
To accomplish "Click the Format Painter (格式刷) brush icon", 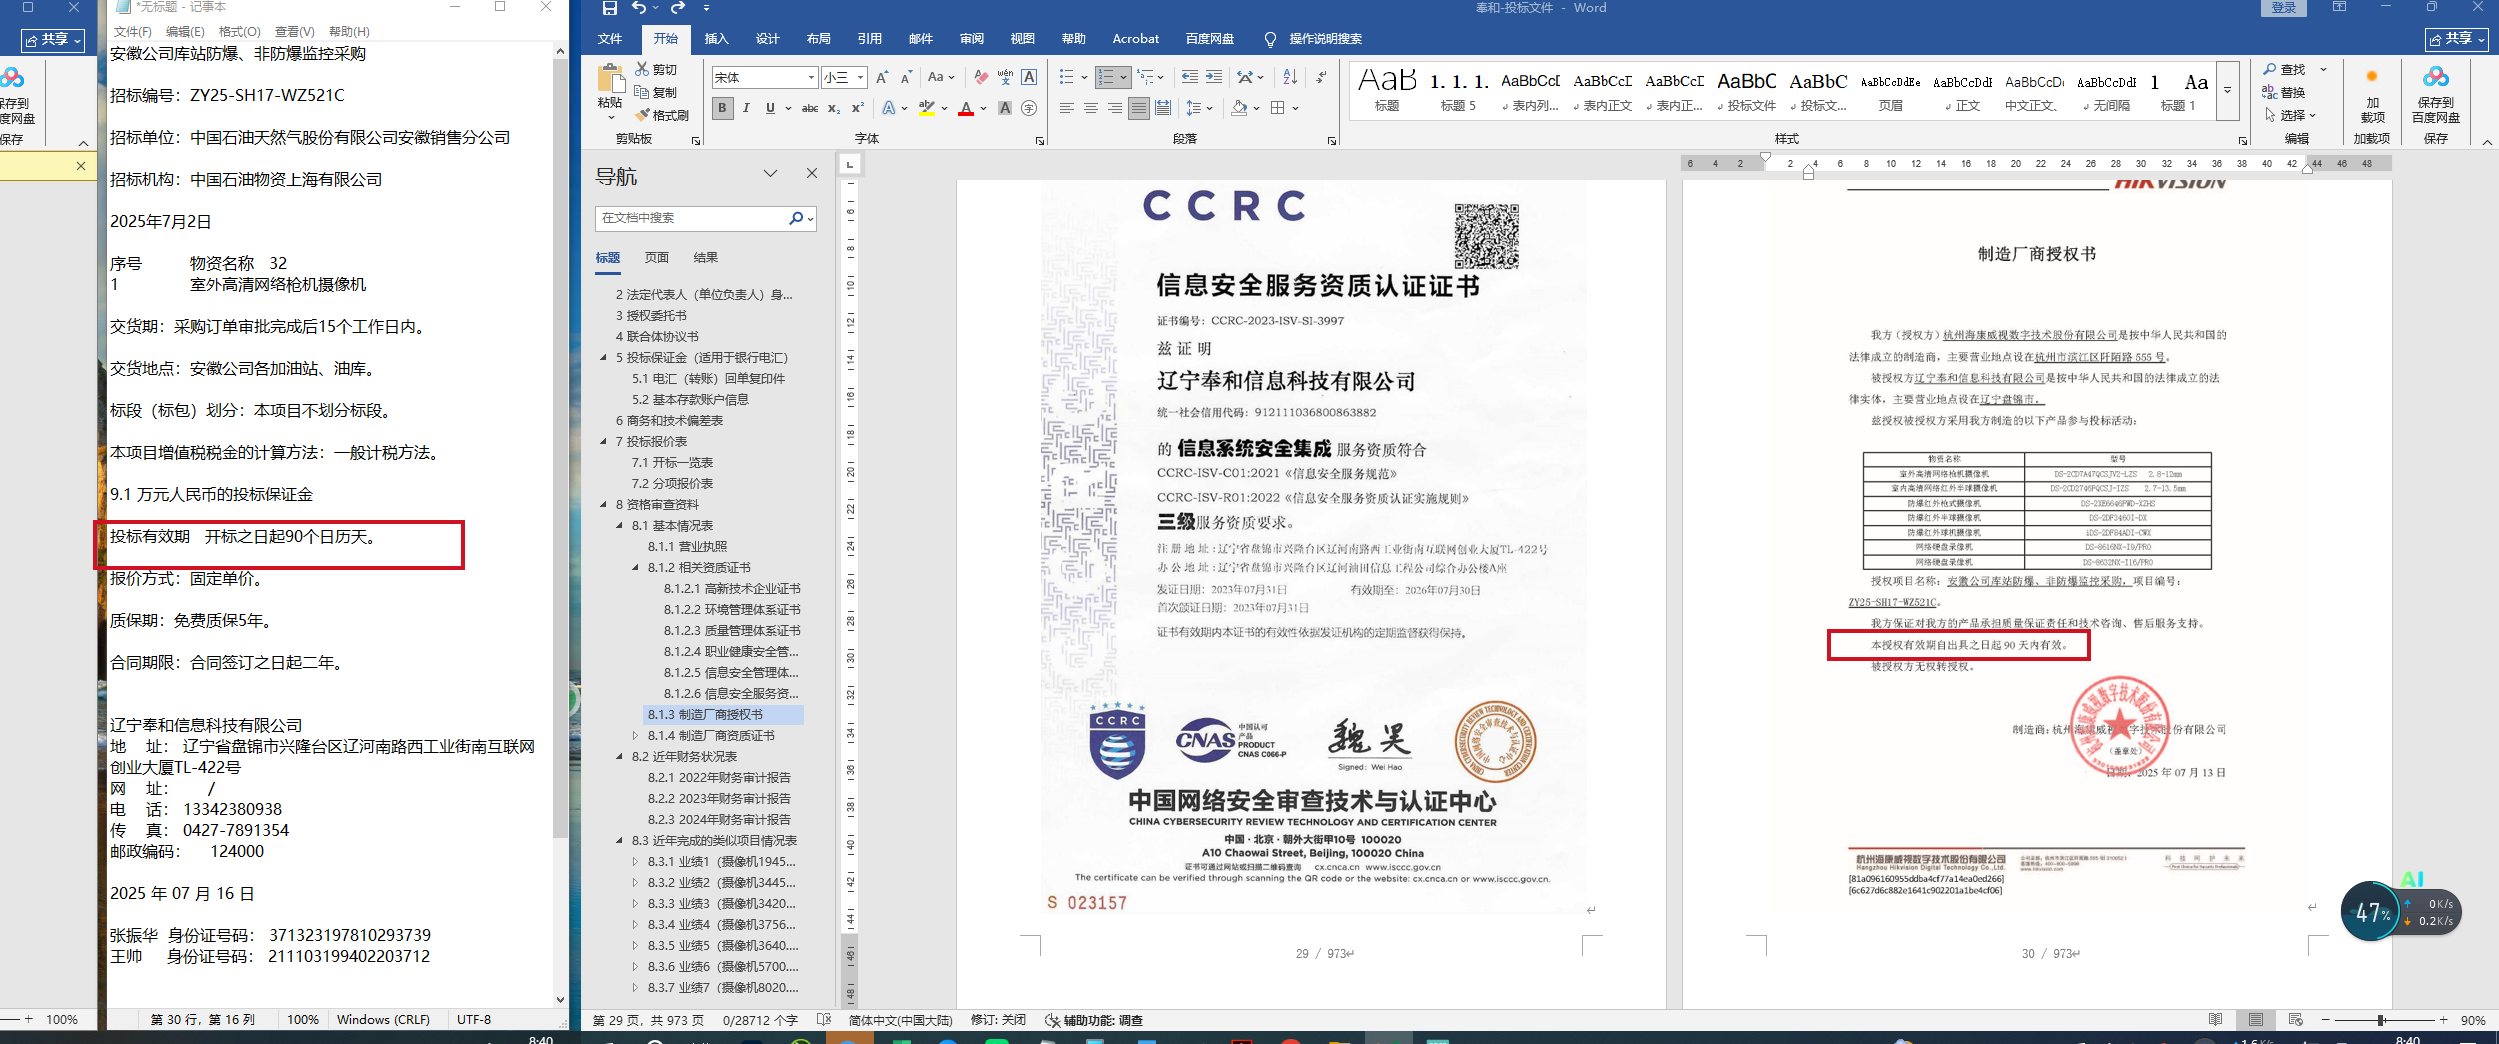I will (642, 115).
